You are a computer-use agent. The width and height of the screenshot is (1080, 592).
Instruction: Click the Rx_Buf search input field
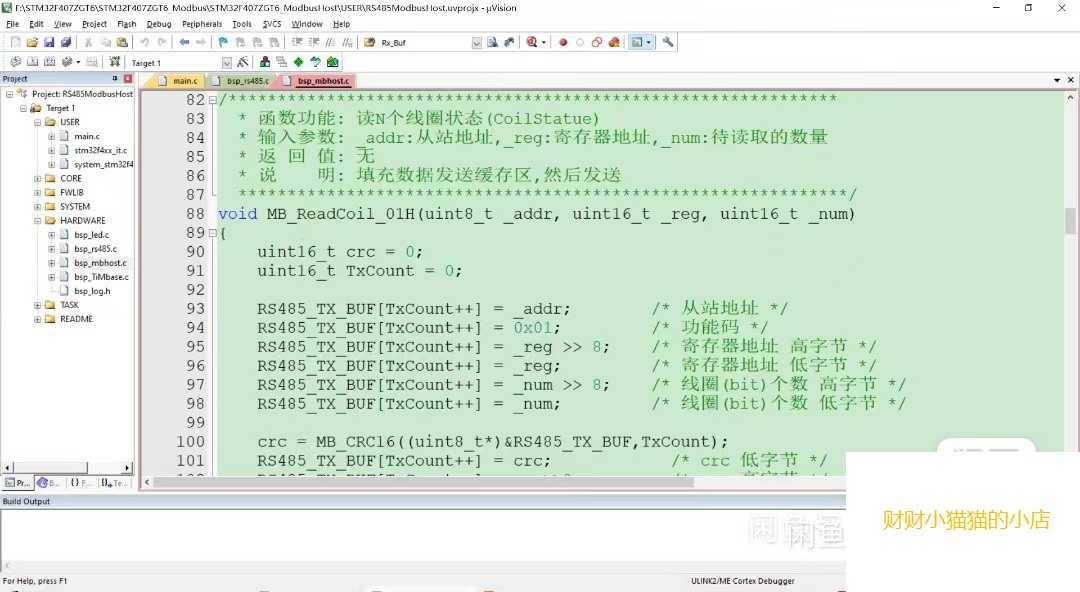click(426, 43)
